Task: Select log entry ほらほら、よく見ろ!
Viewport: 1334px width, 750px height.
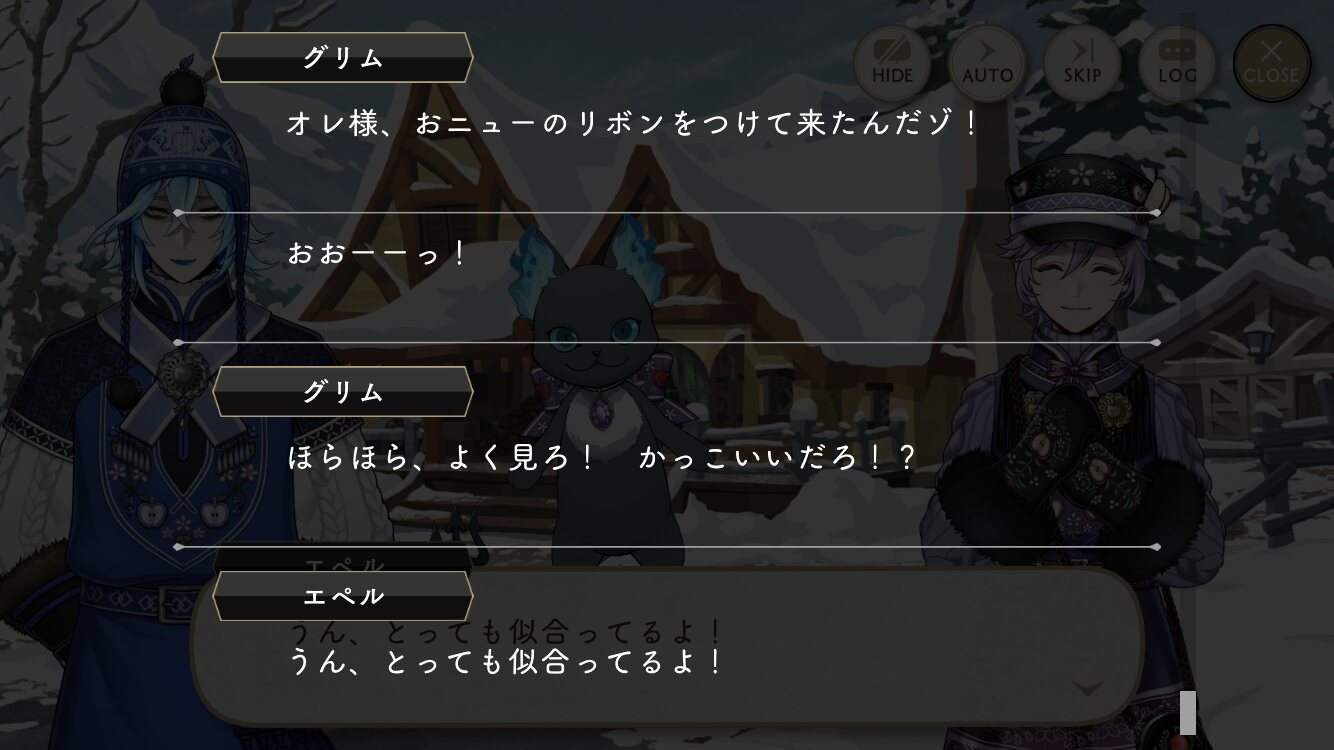Action: point(602,458)
